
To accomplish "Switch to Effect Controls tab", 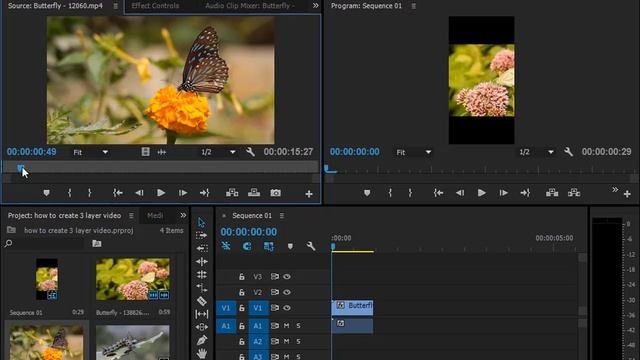I will point(155,6).
